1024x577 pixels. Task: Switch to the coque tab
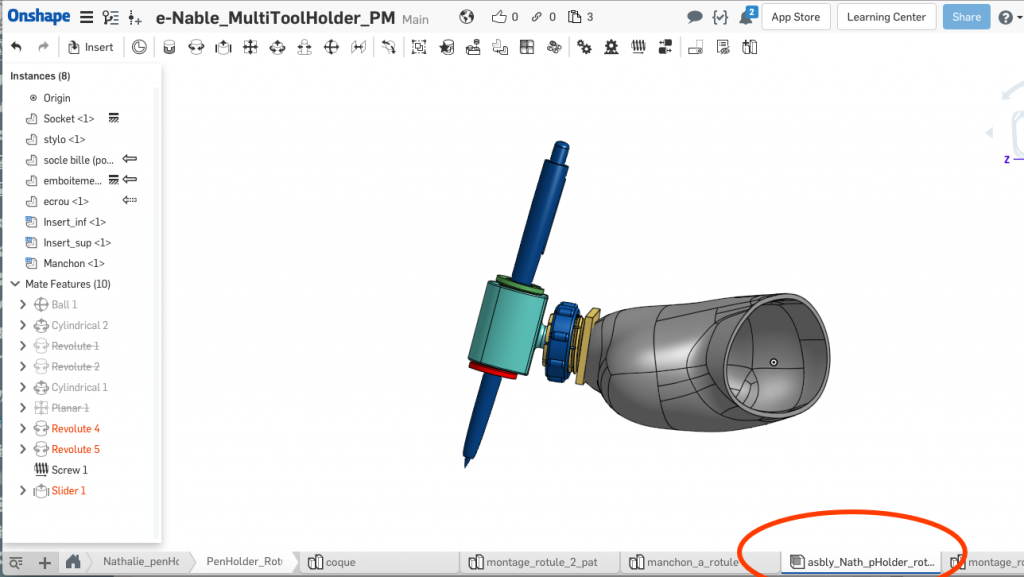point(340,563)
